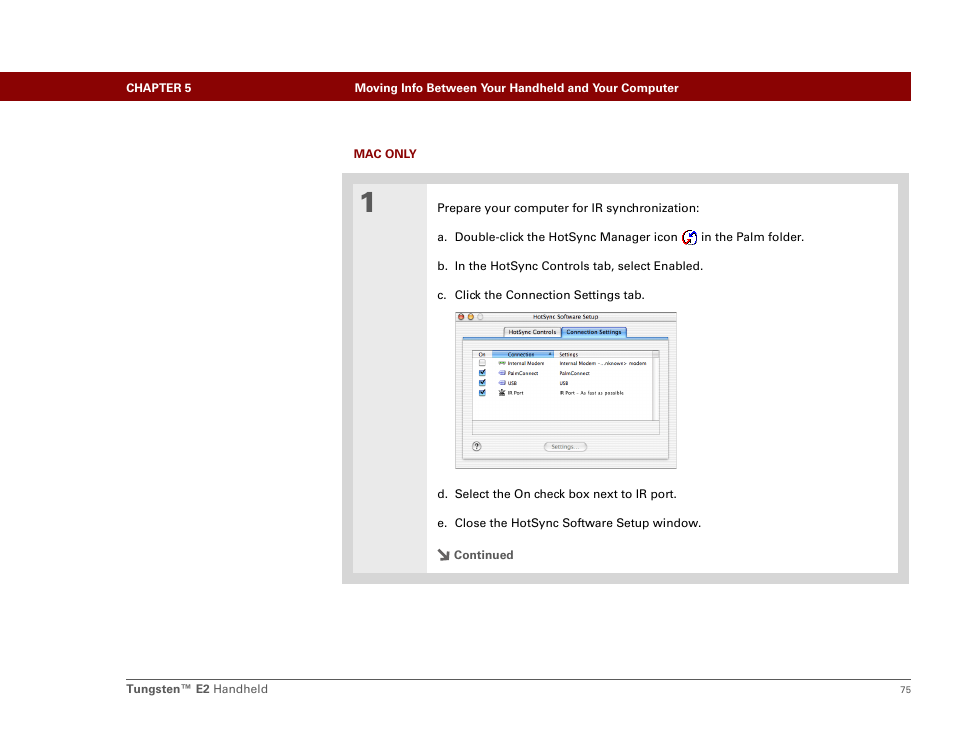Click the 'Continued' label
The width and height of the screenshot is (954, 738).
point(484,555)
